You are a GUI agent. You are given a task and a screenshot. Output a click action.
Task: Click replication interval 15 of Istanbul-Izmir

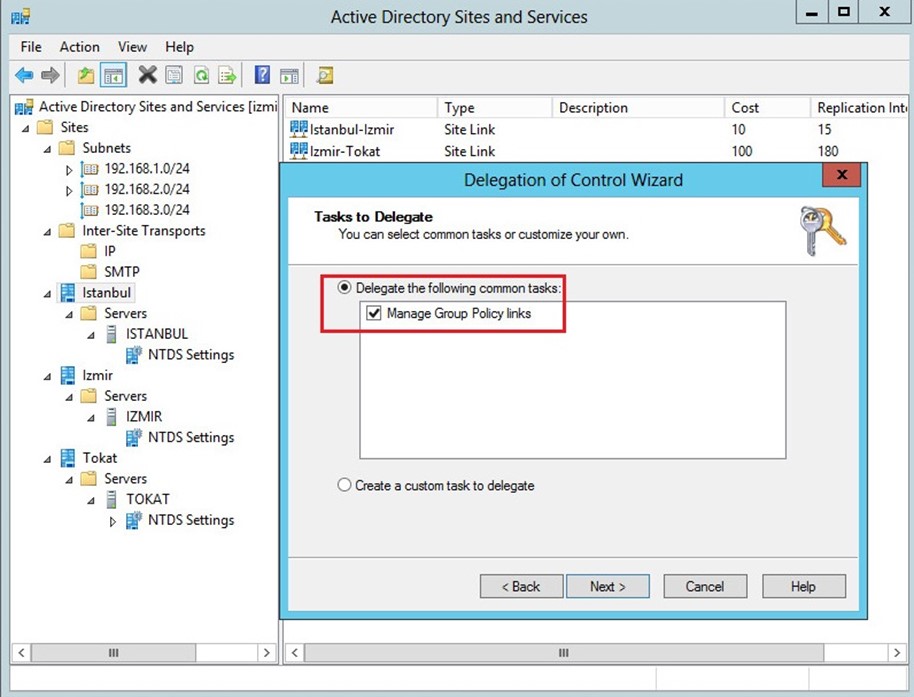tap(824, 129)
